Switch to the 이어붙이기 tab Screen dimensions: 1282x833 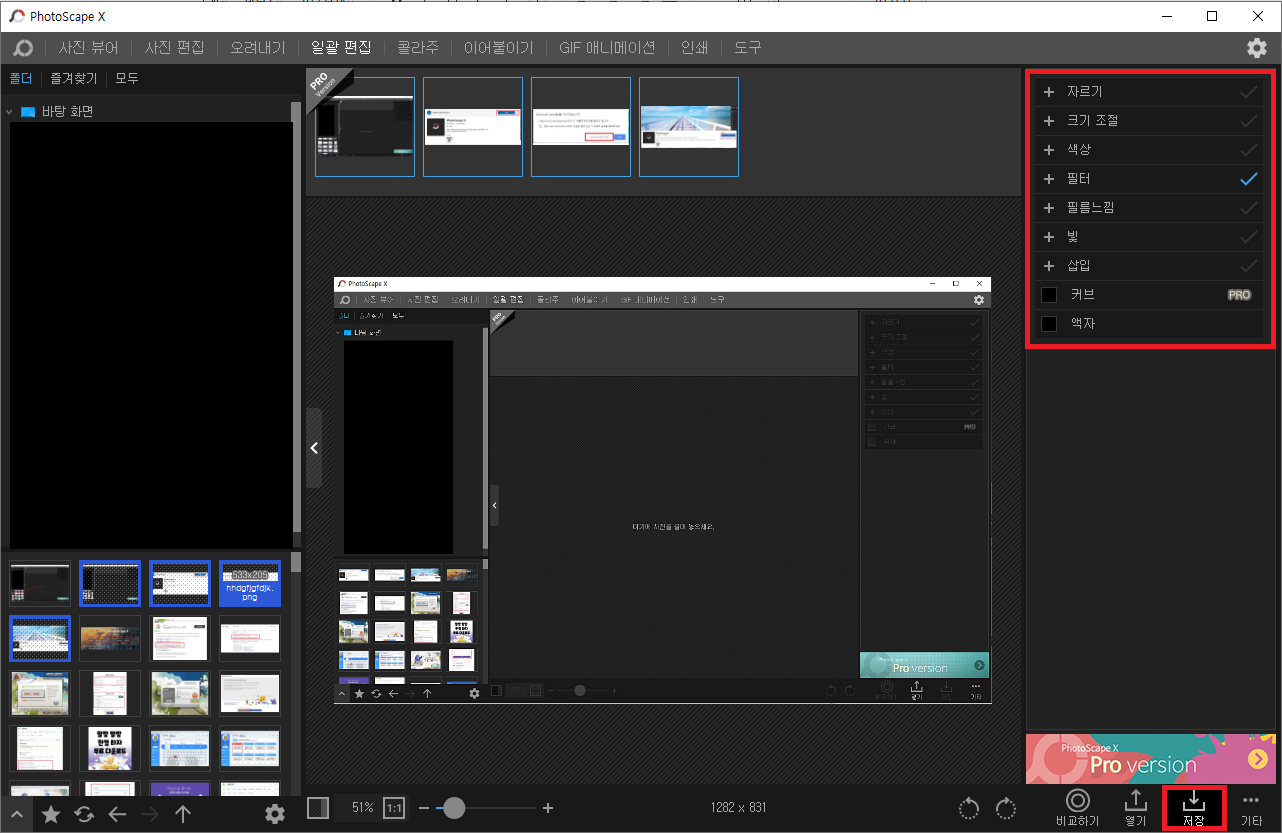coord(499,48)
